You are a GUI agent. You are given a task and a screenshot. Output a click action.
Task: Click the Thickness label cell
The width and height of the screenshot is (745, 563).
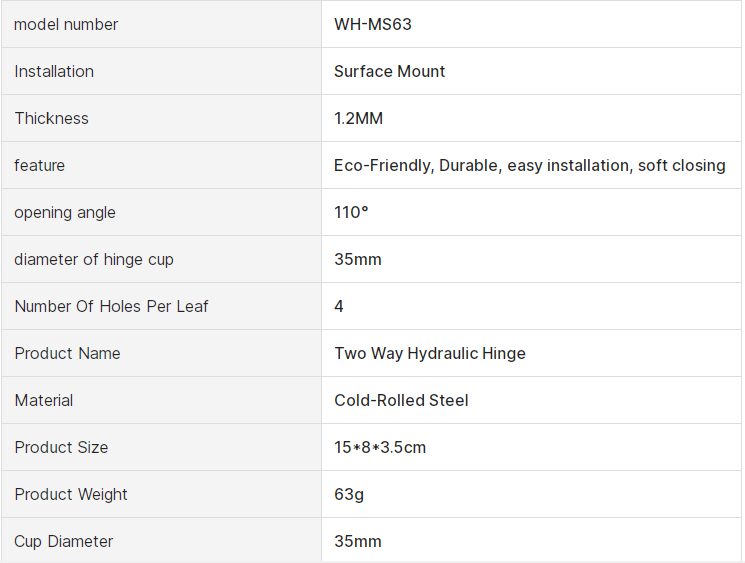pyautogui.click(x=52, y=118)
